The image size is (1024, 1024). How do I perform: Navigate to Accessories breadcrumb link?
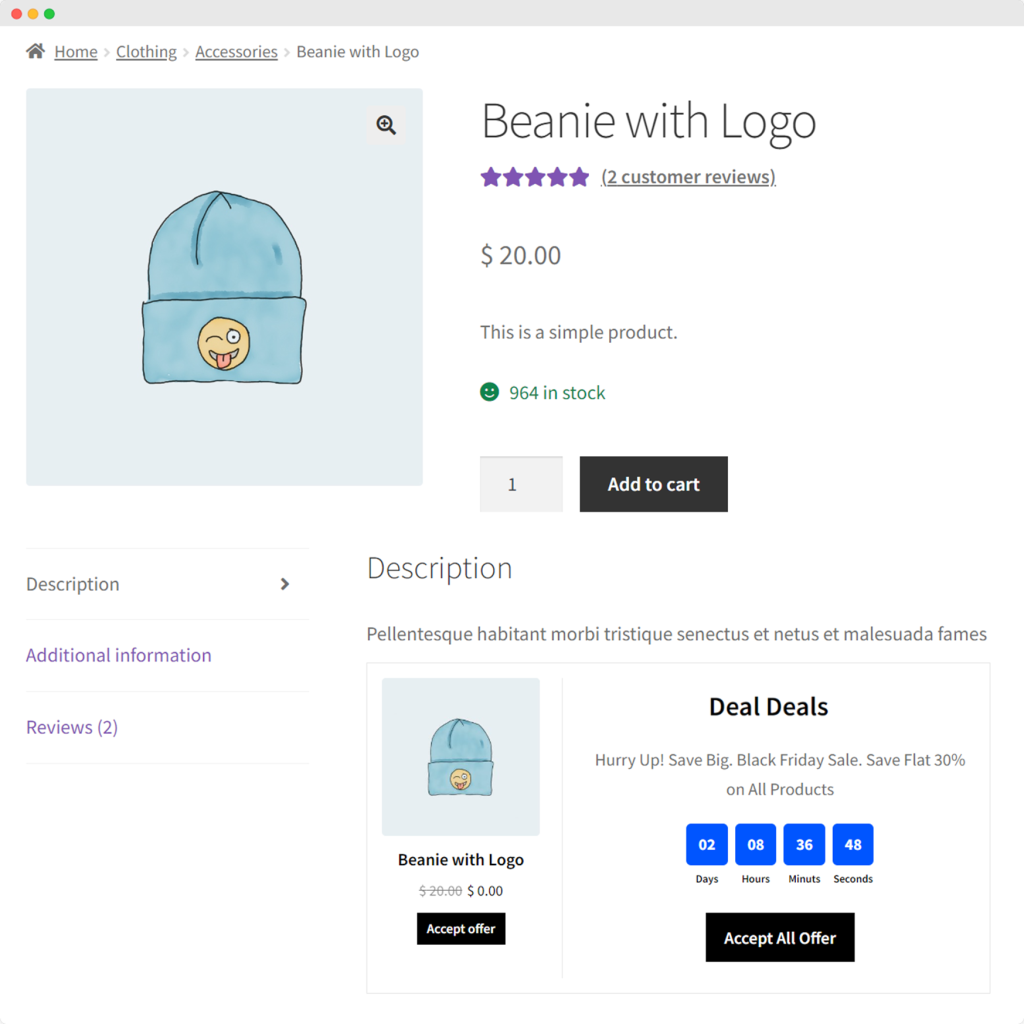click(x=236, y=52)
